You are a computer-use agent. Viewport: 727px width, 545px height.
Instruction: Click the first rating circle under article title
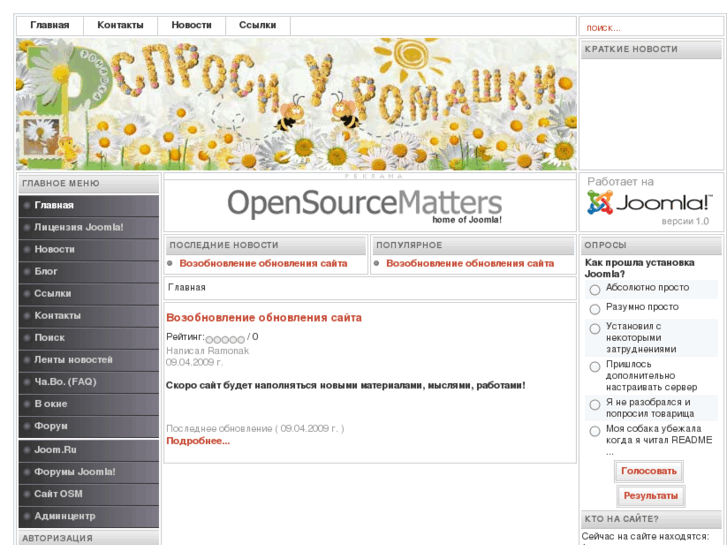pos(209,339)
